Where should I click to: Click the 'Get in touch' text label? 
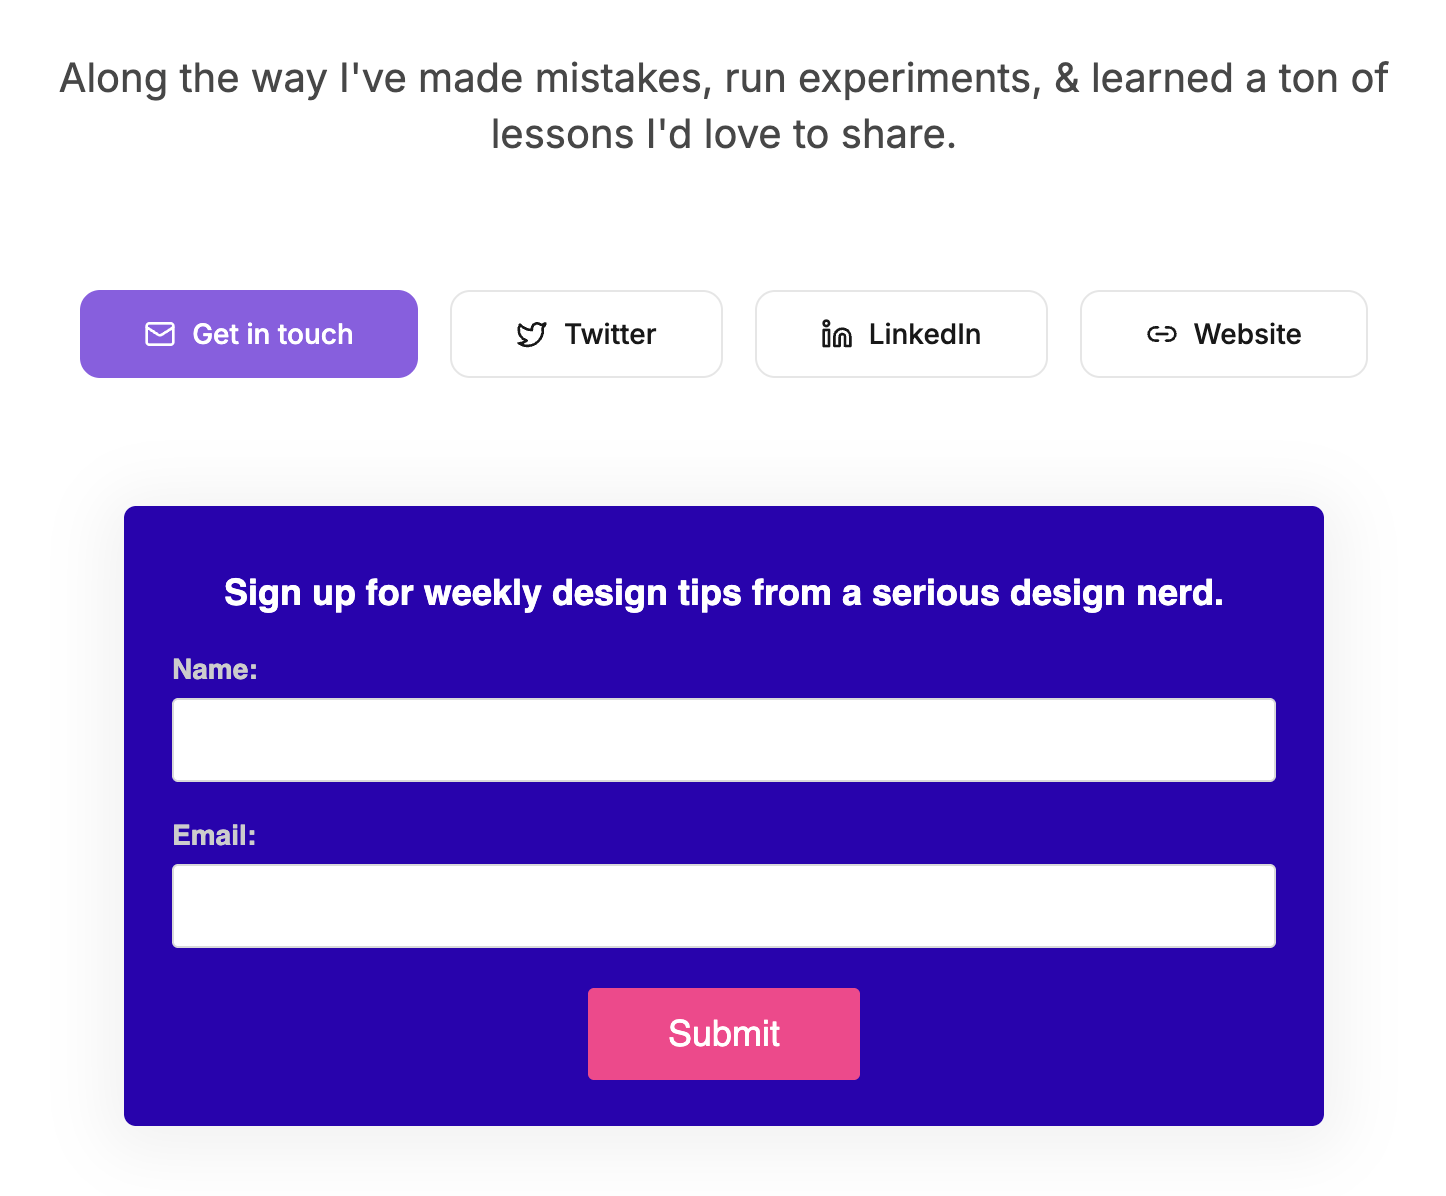272,334
